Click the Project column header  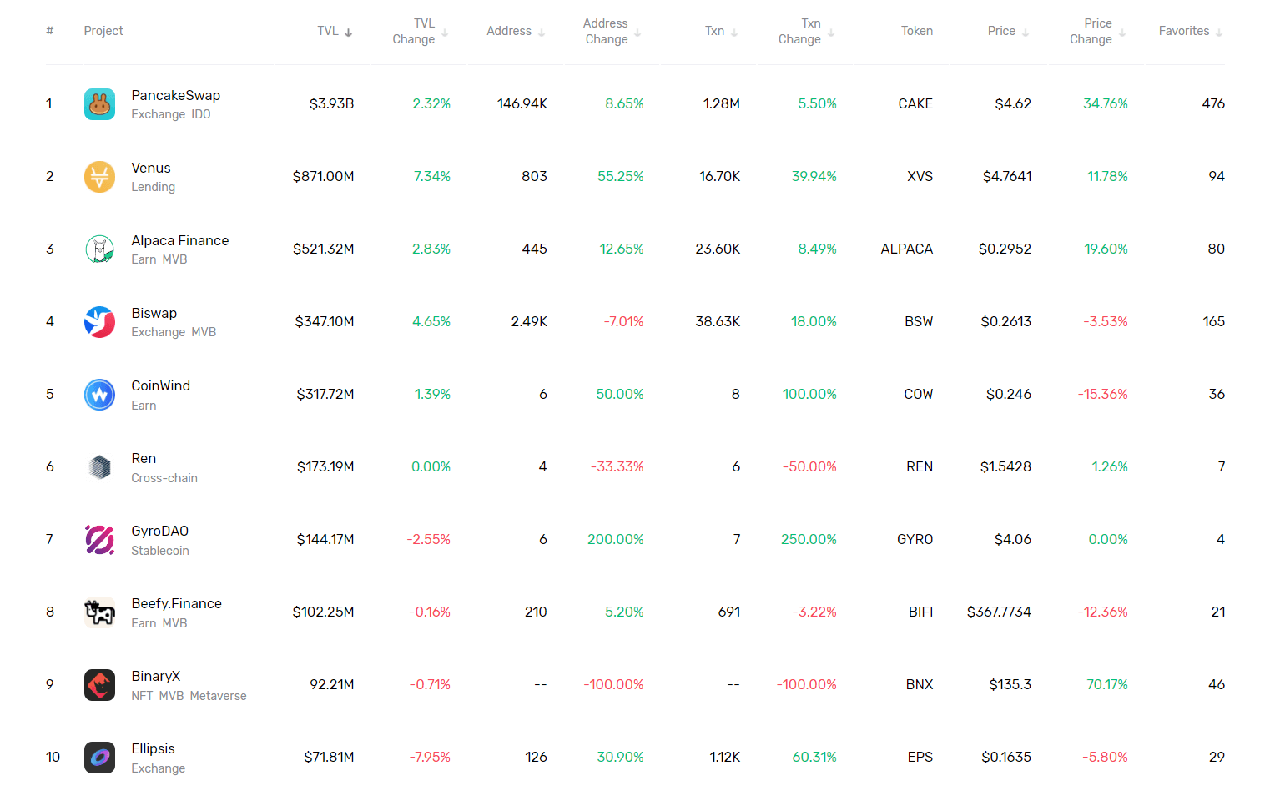click(104, 31)
